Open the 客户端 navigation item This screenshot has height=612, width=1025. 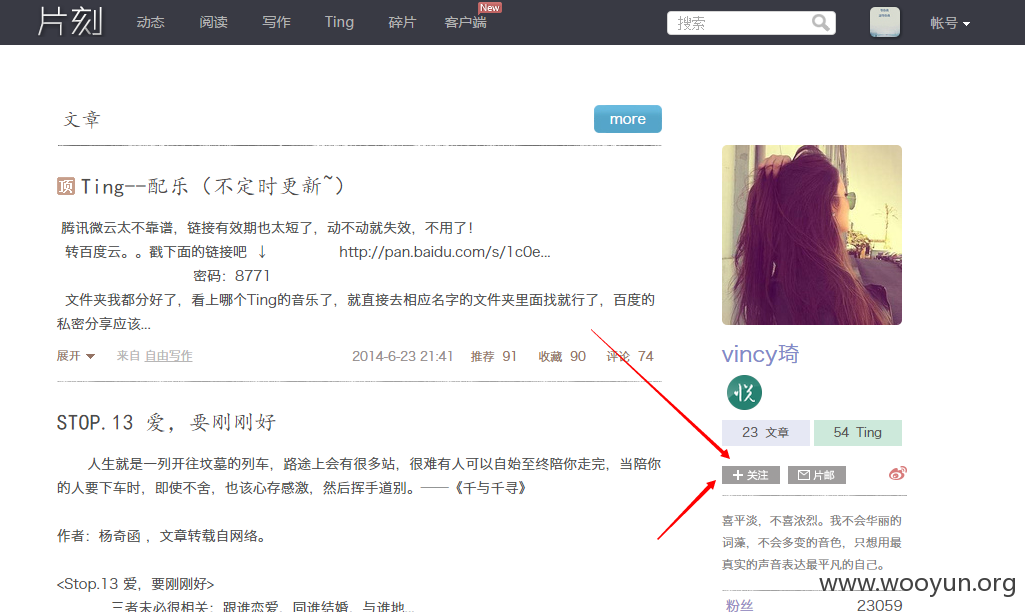point(465,22)
